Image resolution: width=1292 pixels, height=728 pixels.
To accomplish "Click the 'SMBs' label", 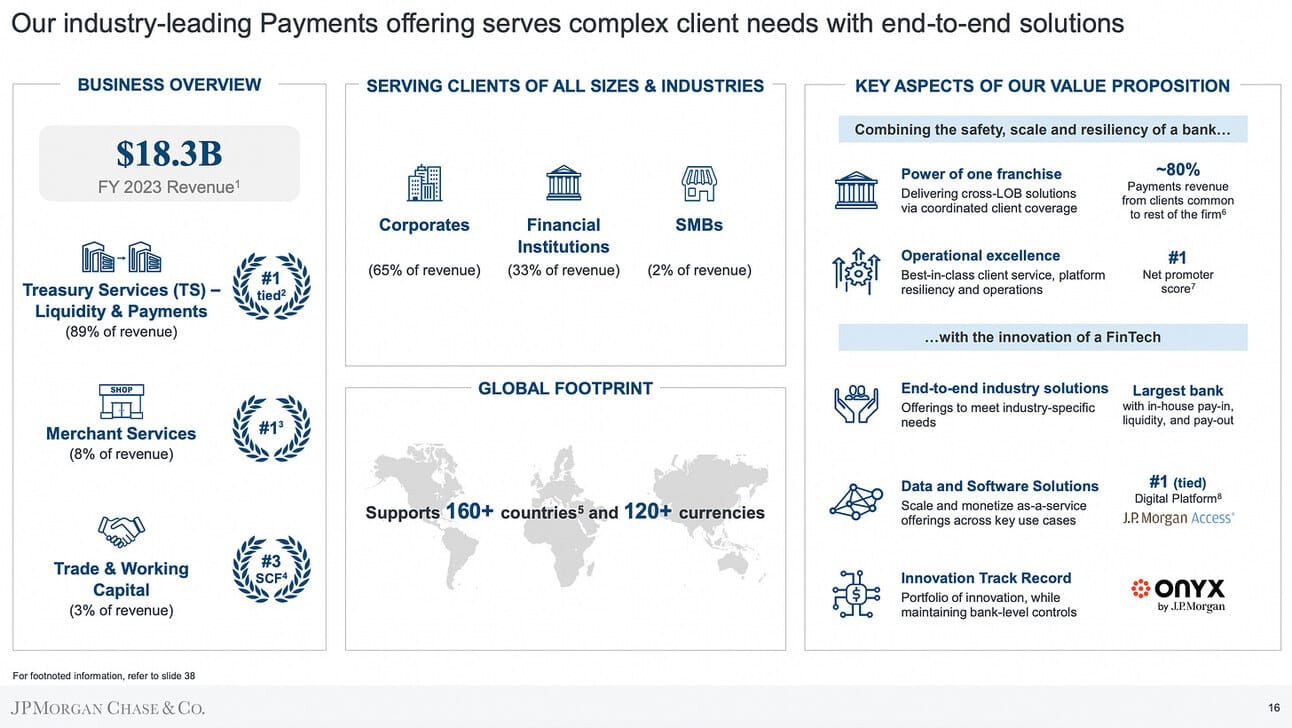I will (699, 225).
